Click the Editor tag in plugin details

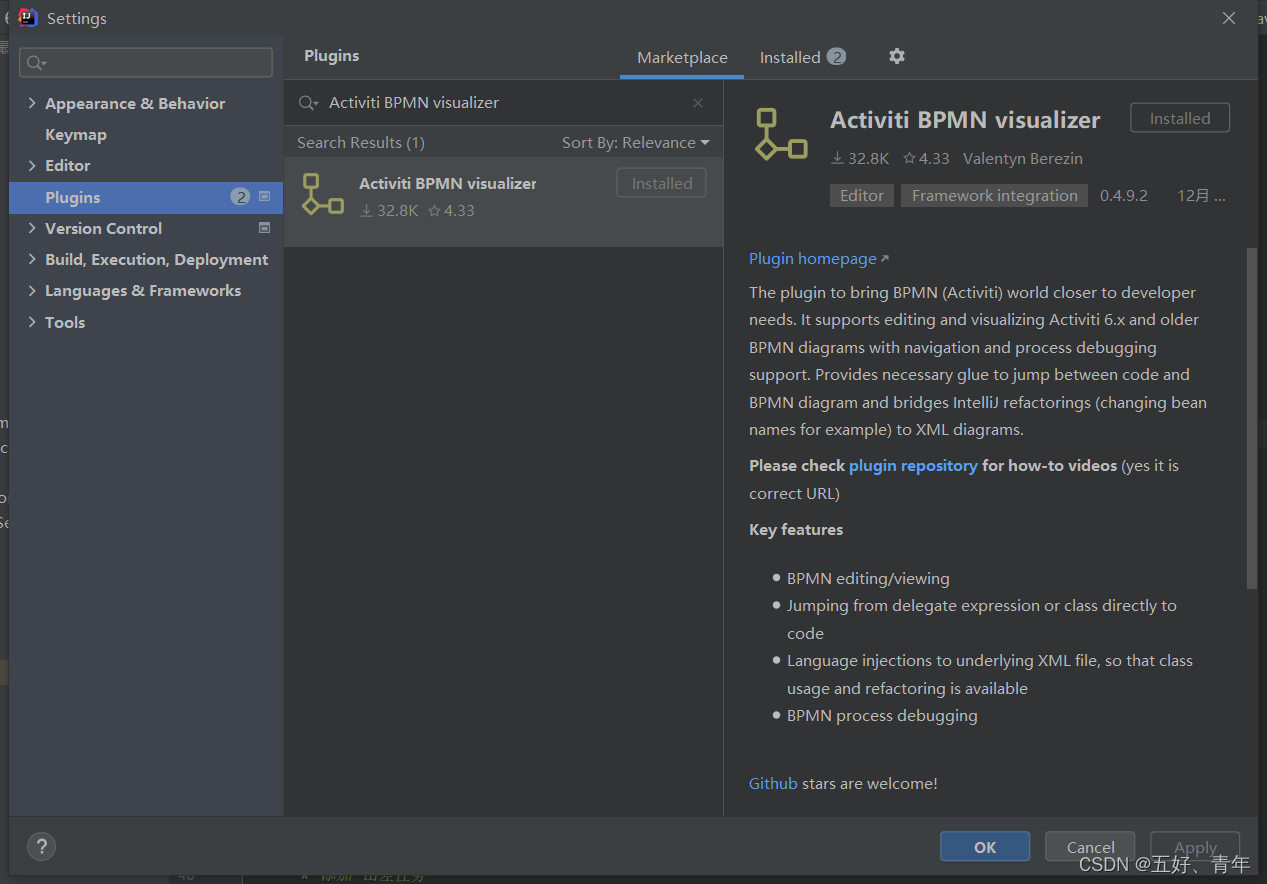click(862, 196)
